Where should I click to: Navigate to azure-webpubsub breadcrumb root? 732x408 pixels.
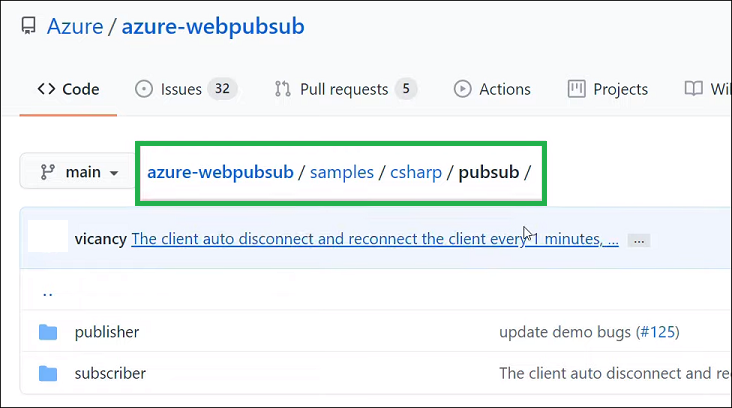(x=220, y=172)
